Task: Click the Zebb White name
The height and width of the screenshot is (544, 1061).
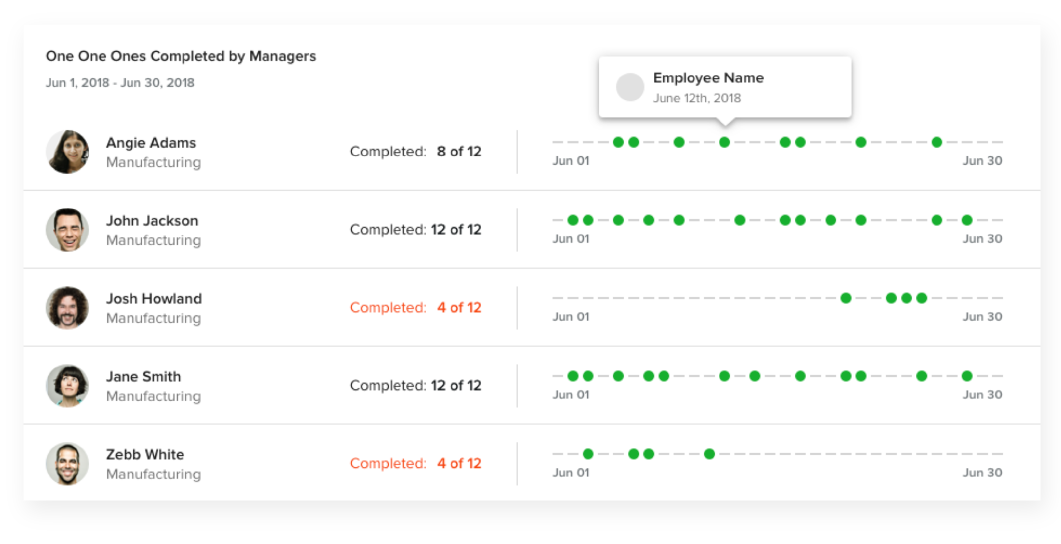Action: tap(145, 455)
